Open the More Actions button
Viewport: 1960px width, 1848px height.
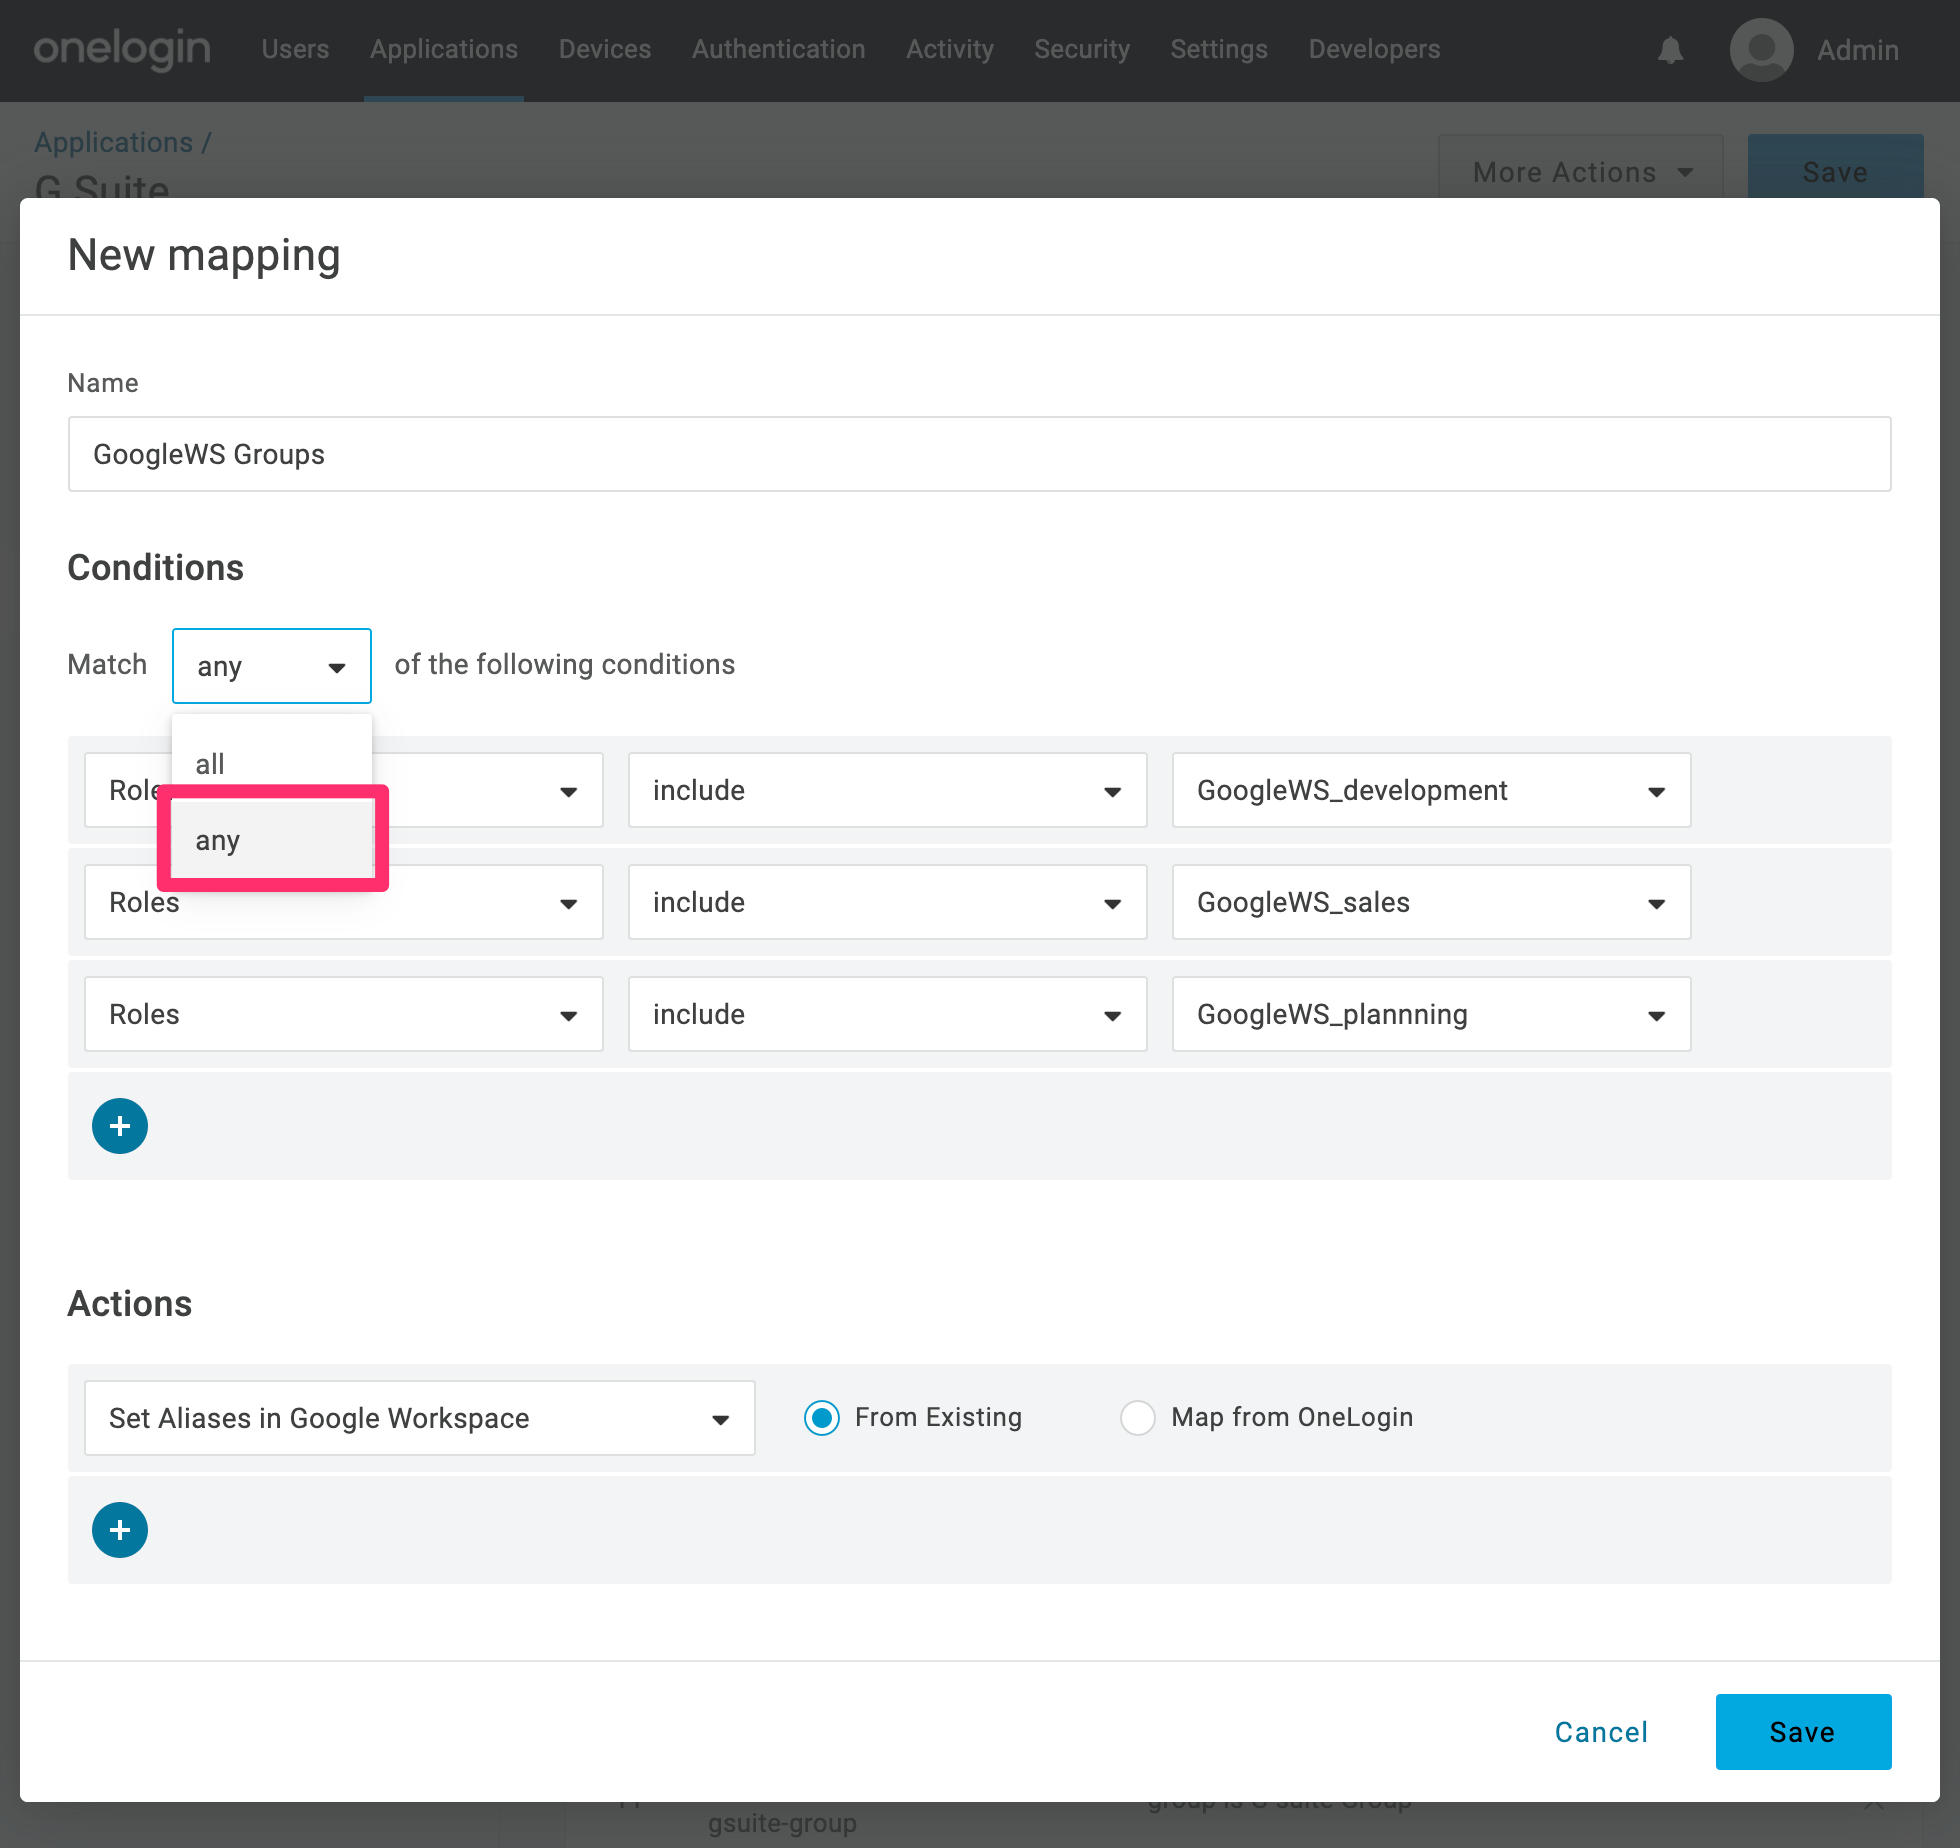click(x=1581, y=168)
